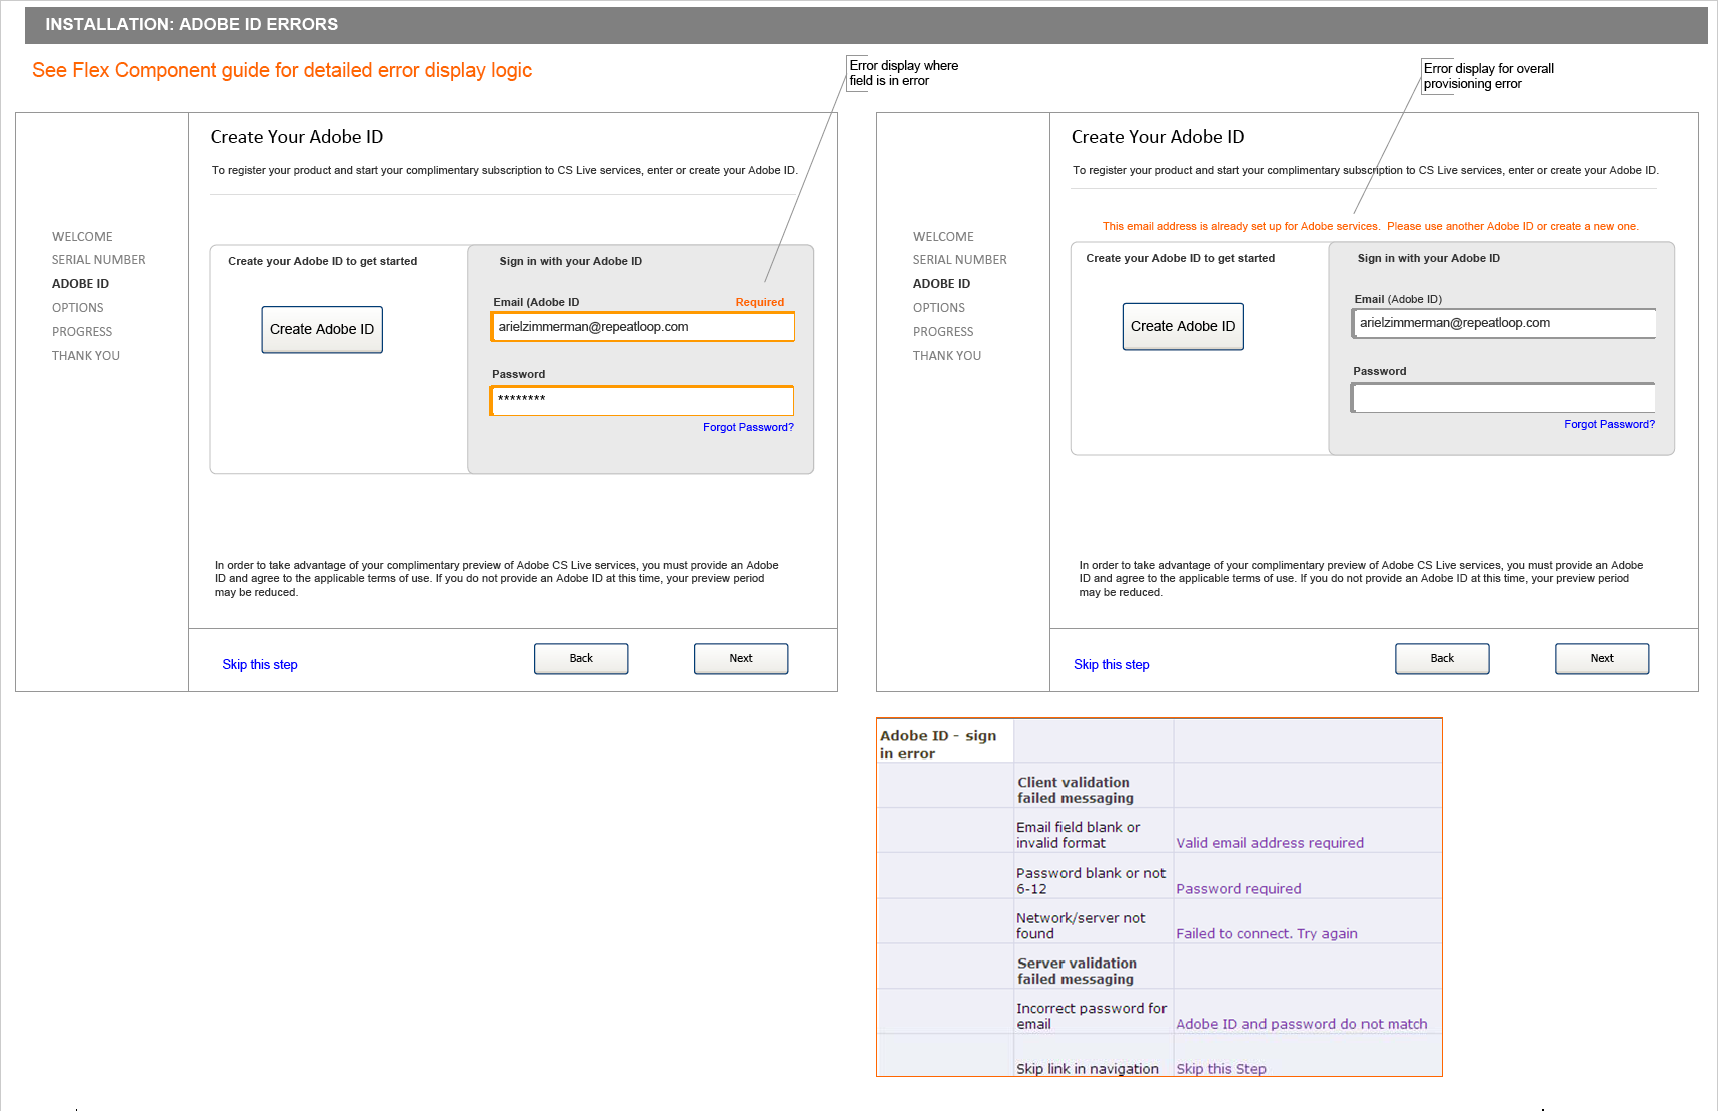Select ADOBE ID step in right sidebar

pyautogui.click(x=941, y=284)
